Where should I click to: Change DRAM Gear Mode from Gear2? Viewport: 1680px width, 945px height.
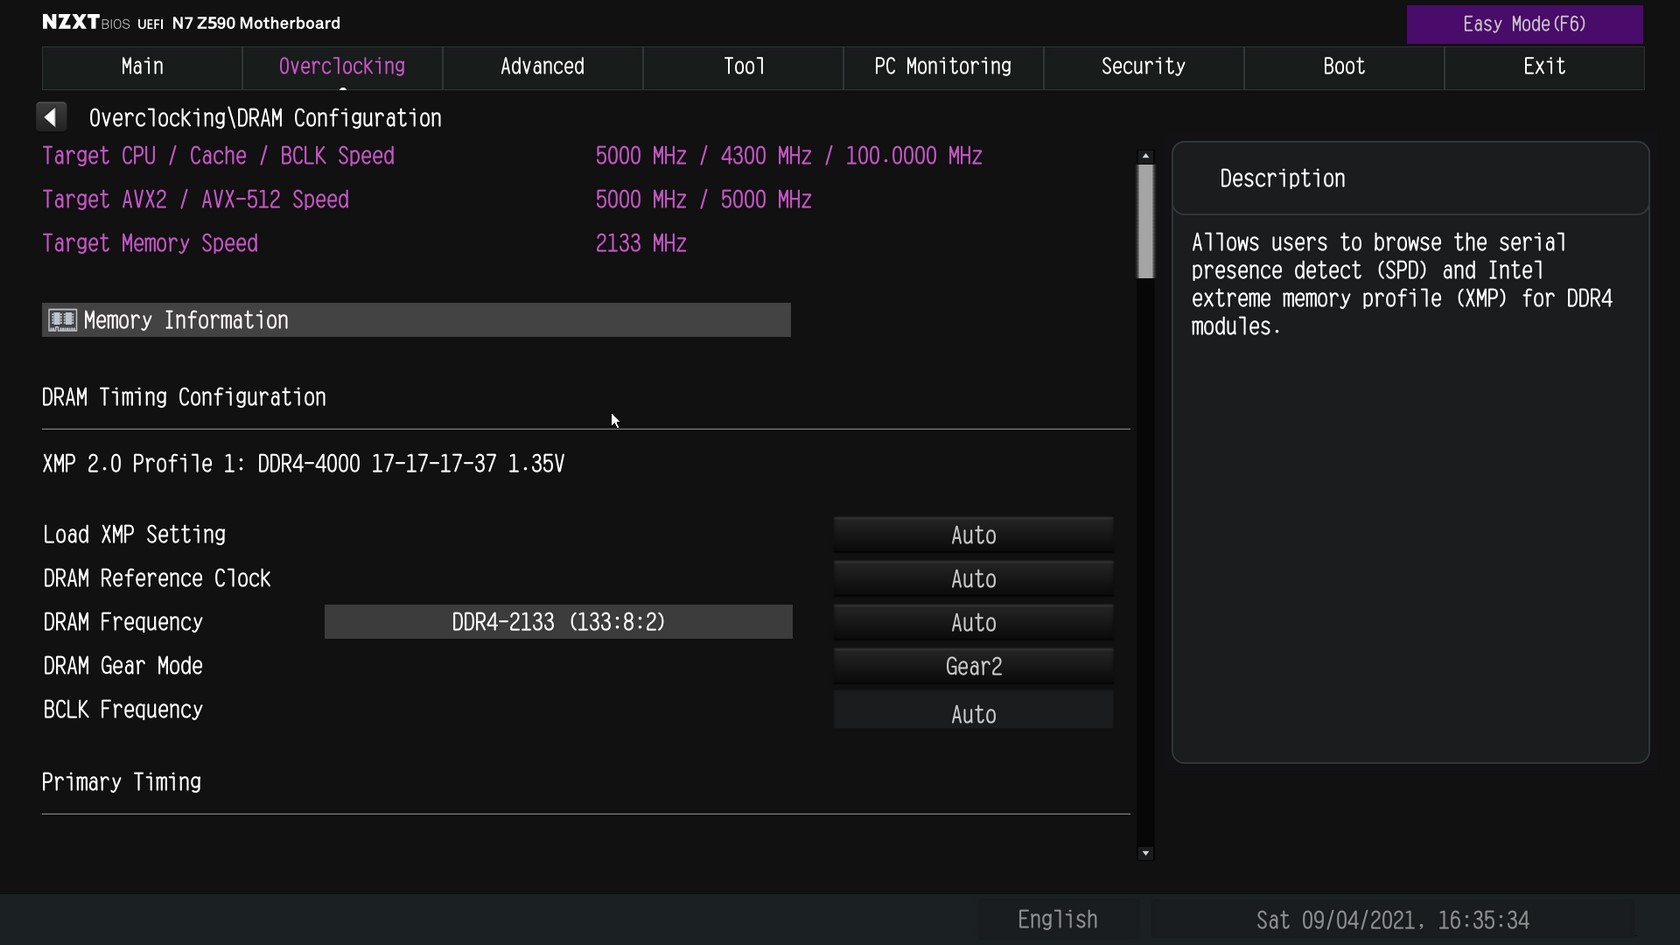973,666
